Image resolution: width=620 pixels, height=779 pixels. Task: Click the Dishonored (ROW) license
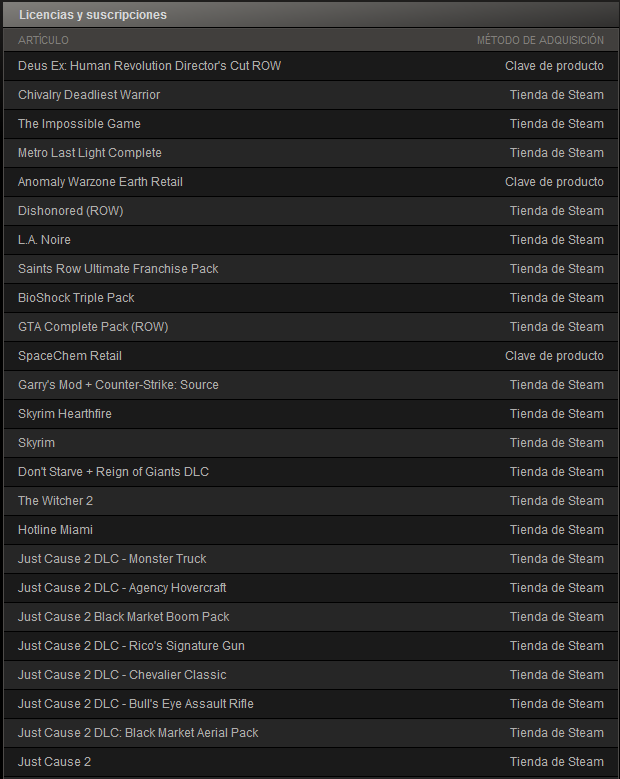click(310, 211)
